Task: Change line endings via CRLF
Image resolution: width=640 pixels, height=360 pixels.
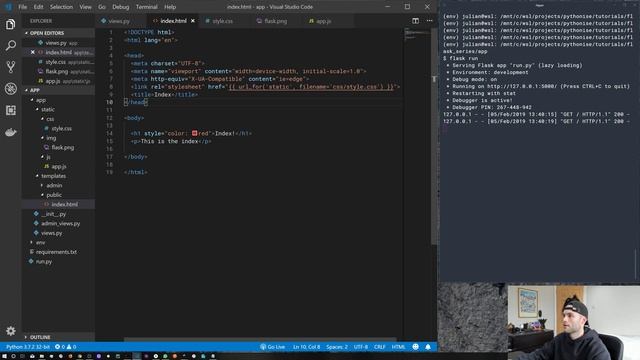Action: [x=380, y=347]
